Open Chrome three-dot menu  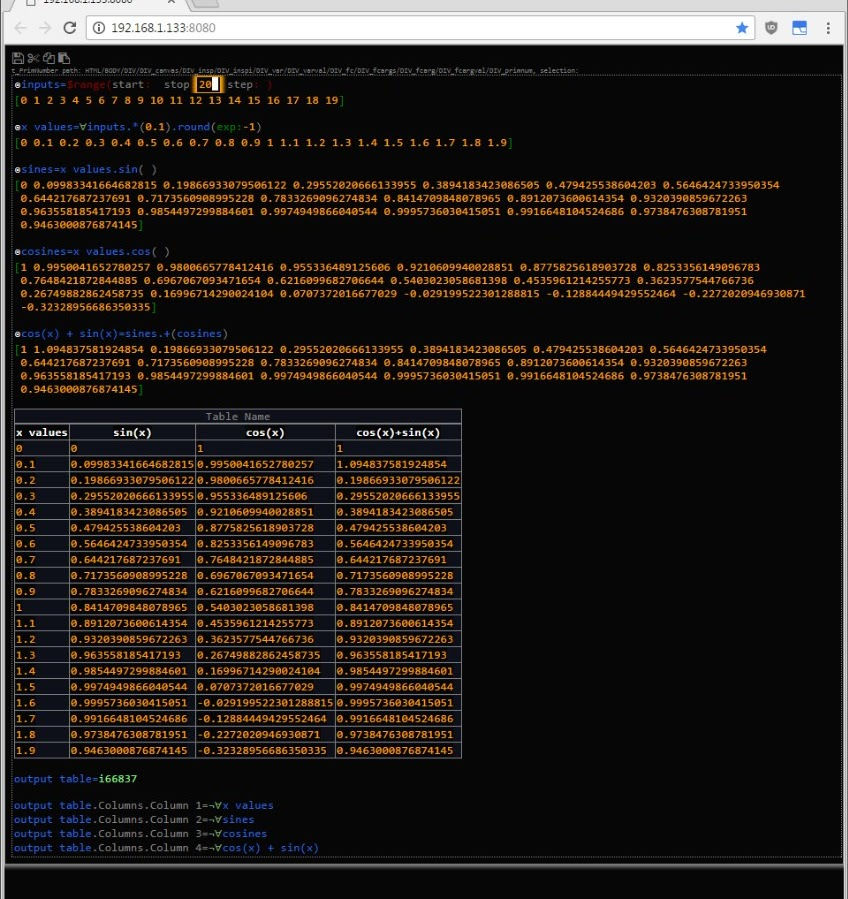pos(829,28)
